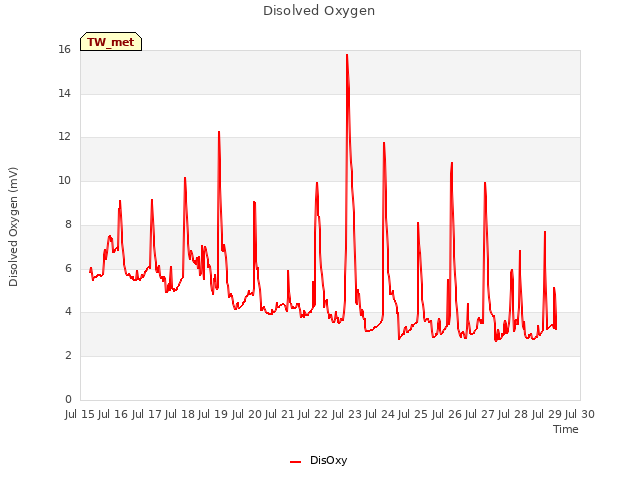Viewport: 640px width, 480px height.
Task: Select the 'Disolved Oxygen' chart title
Action: (319, 11)
